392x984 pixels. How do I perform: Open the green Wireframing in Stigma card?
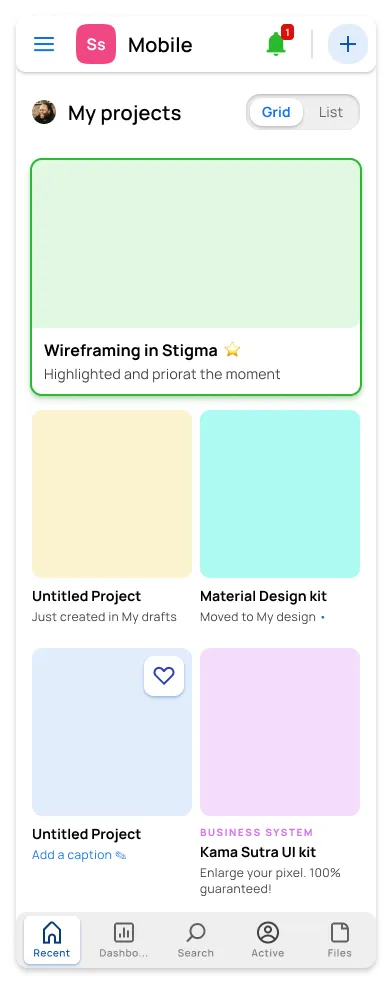[x=196, y=277]
